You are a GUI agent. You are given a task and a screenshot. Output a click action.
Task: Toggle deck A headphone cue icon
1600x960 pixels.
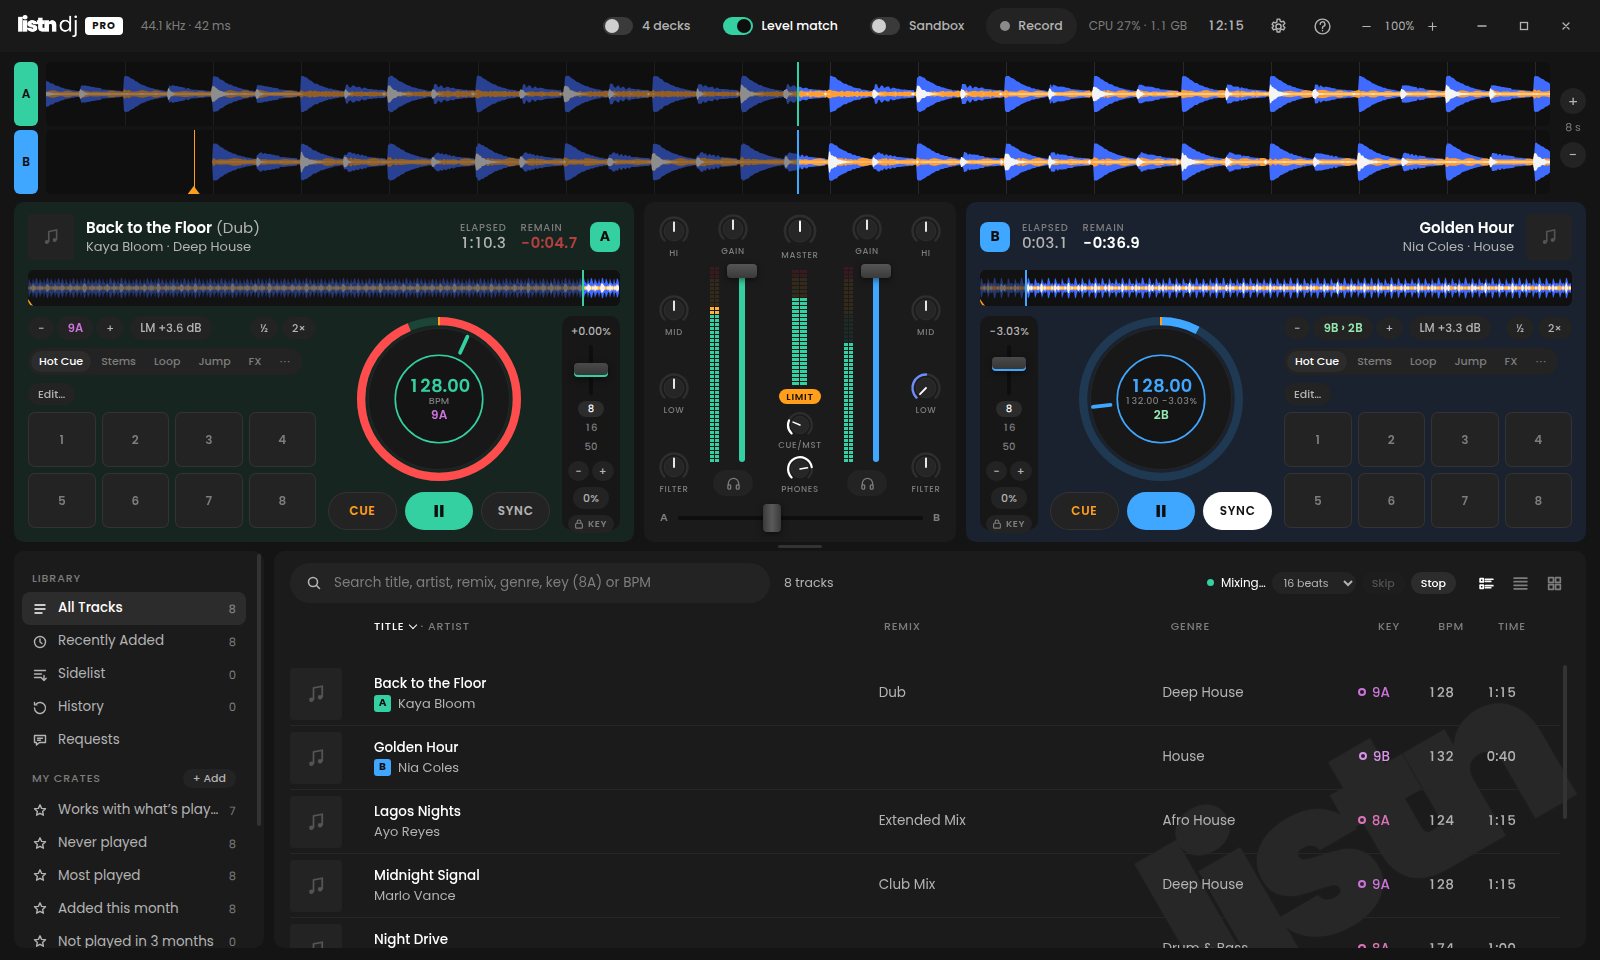(x=733, y=484)
